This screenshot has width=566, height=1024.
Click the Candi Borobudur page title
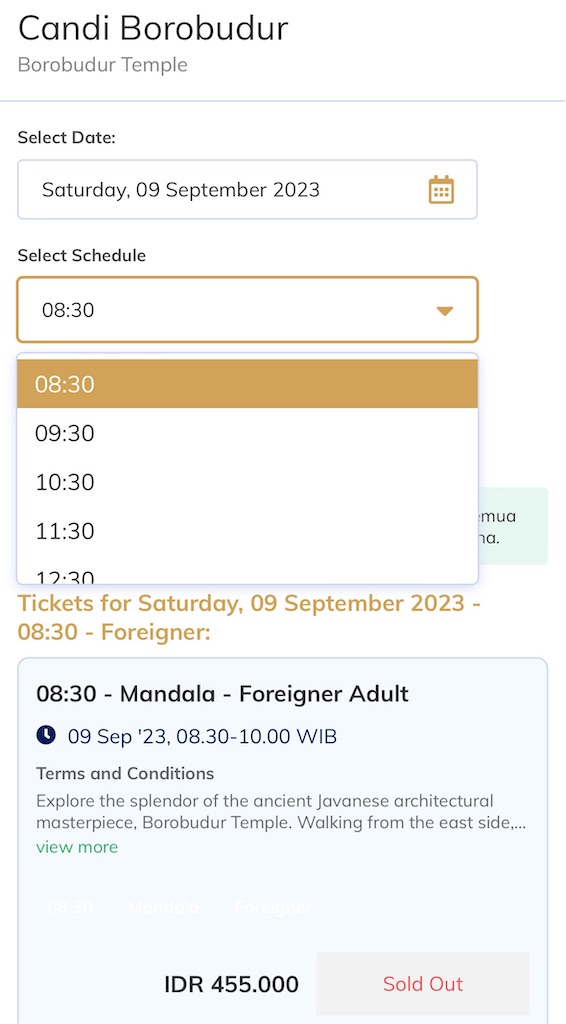(153, 28)
